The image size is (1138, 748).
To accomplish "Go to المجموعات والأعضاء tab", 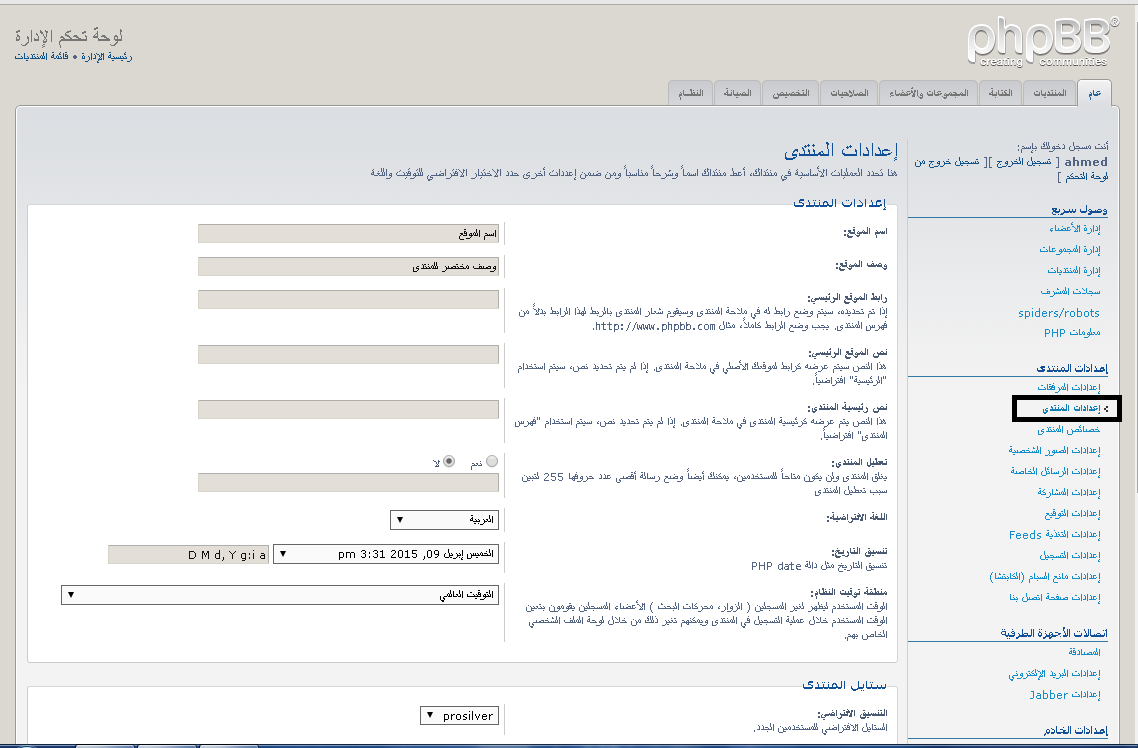I will (x=928, y=93).
